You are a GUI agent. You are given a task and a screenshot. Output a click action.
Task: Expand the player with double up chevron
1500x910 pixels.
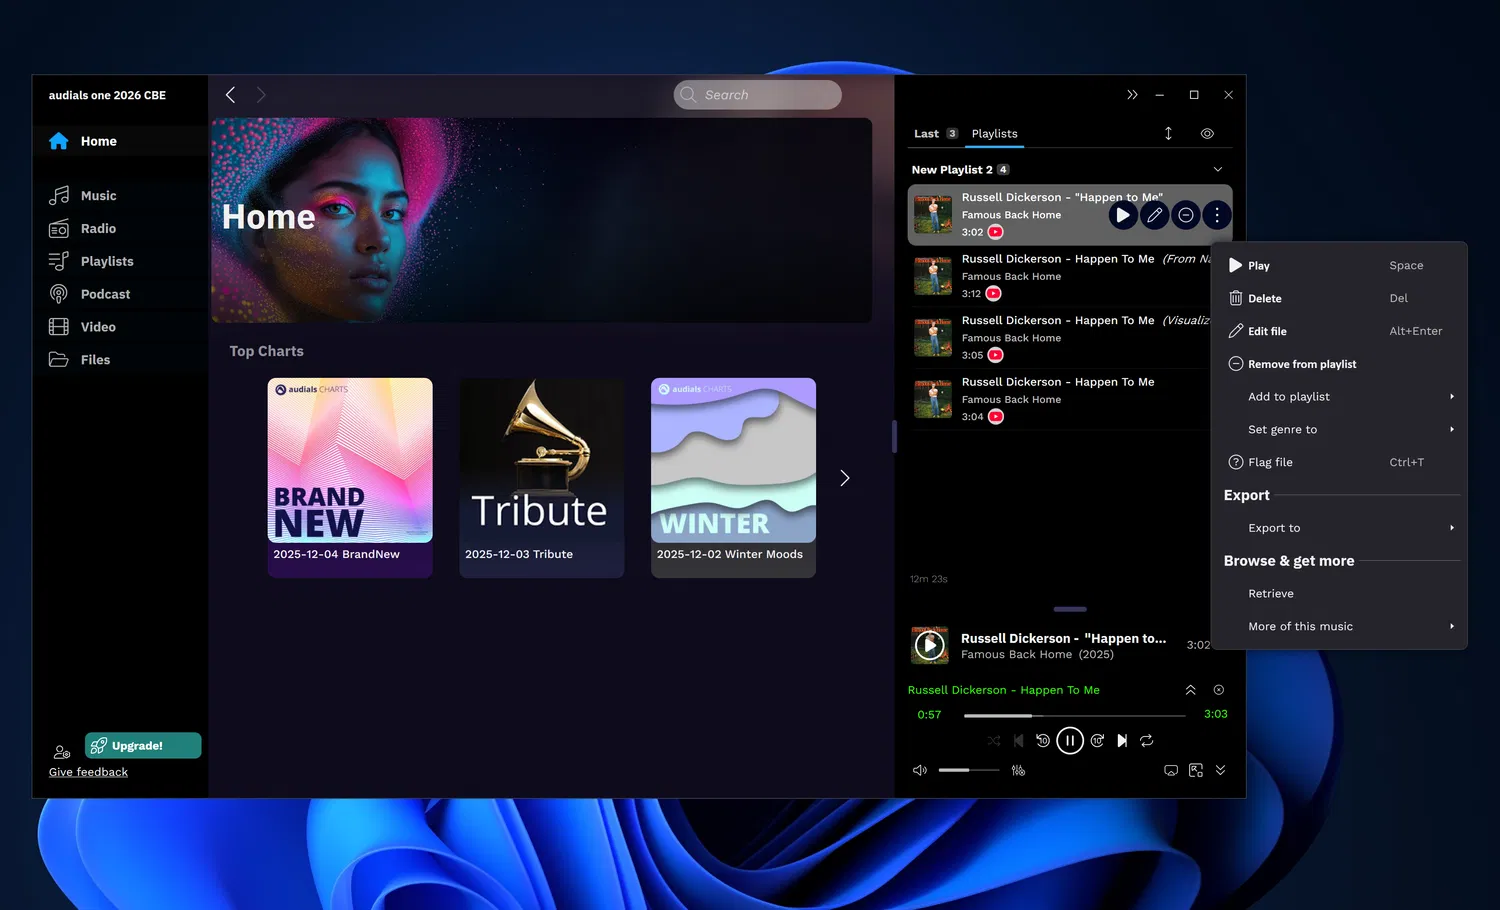click(1190, 690)
